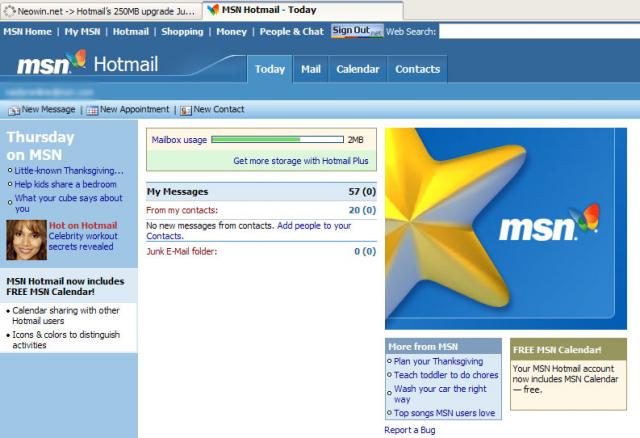The height and width of the screenshot is (438, 640).
Task: Click the MSN butterfly icon on browser tab
Action: [213, 10]
